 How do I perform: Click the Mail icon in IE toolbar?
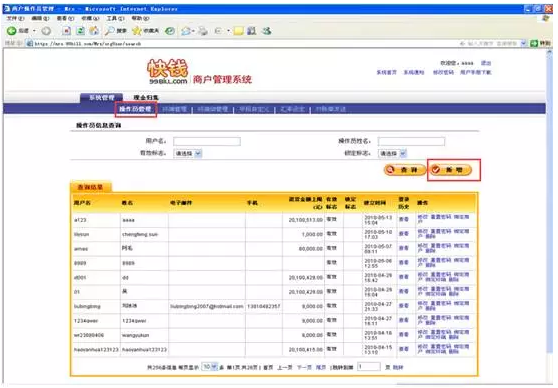coord(185,31)
